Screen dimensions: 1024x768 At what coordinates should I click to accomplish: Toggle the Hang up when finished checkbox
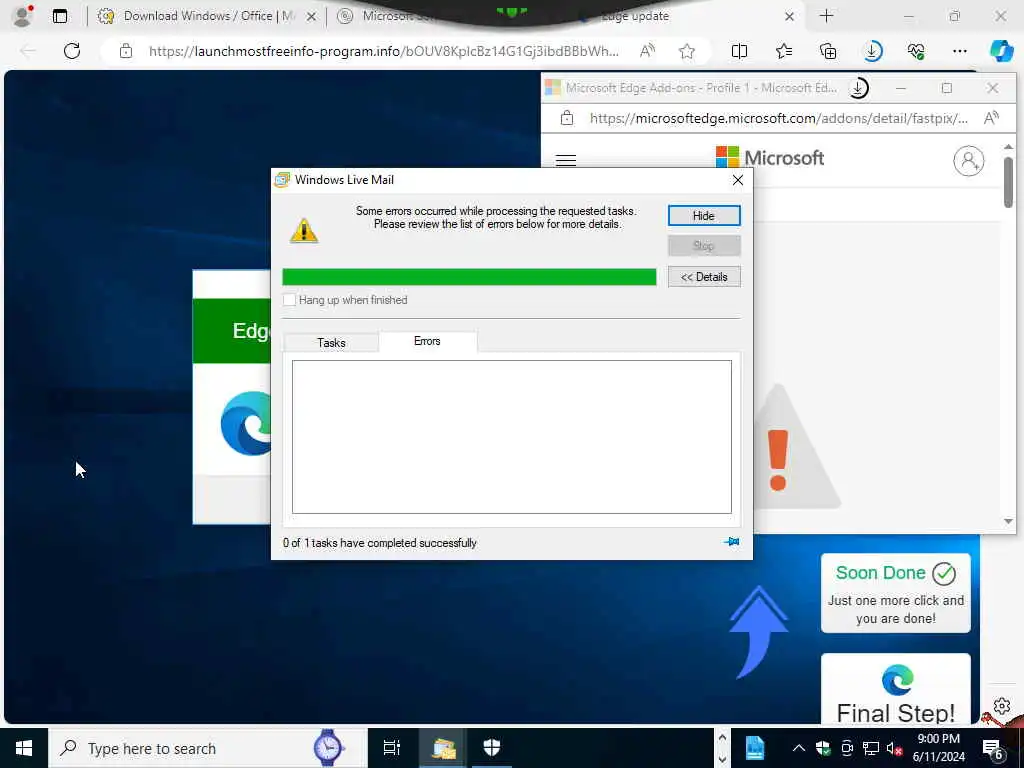coord(289,300)
